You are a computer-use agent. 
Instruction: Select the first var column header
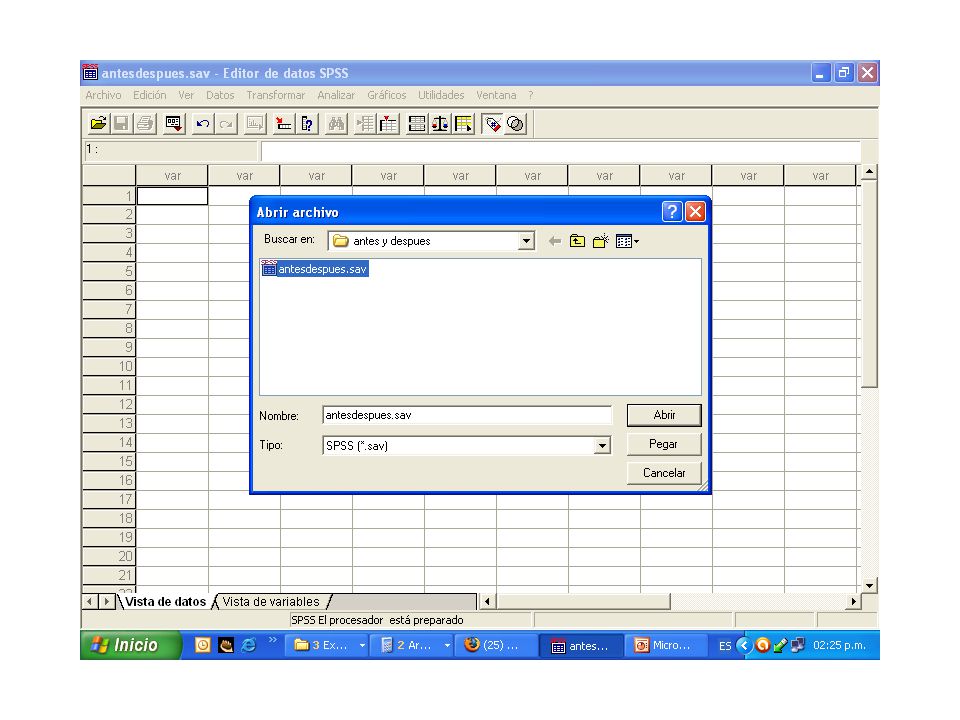coord(172,176)
